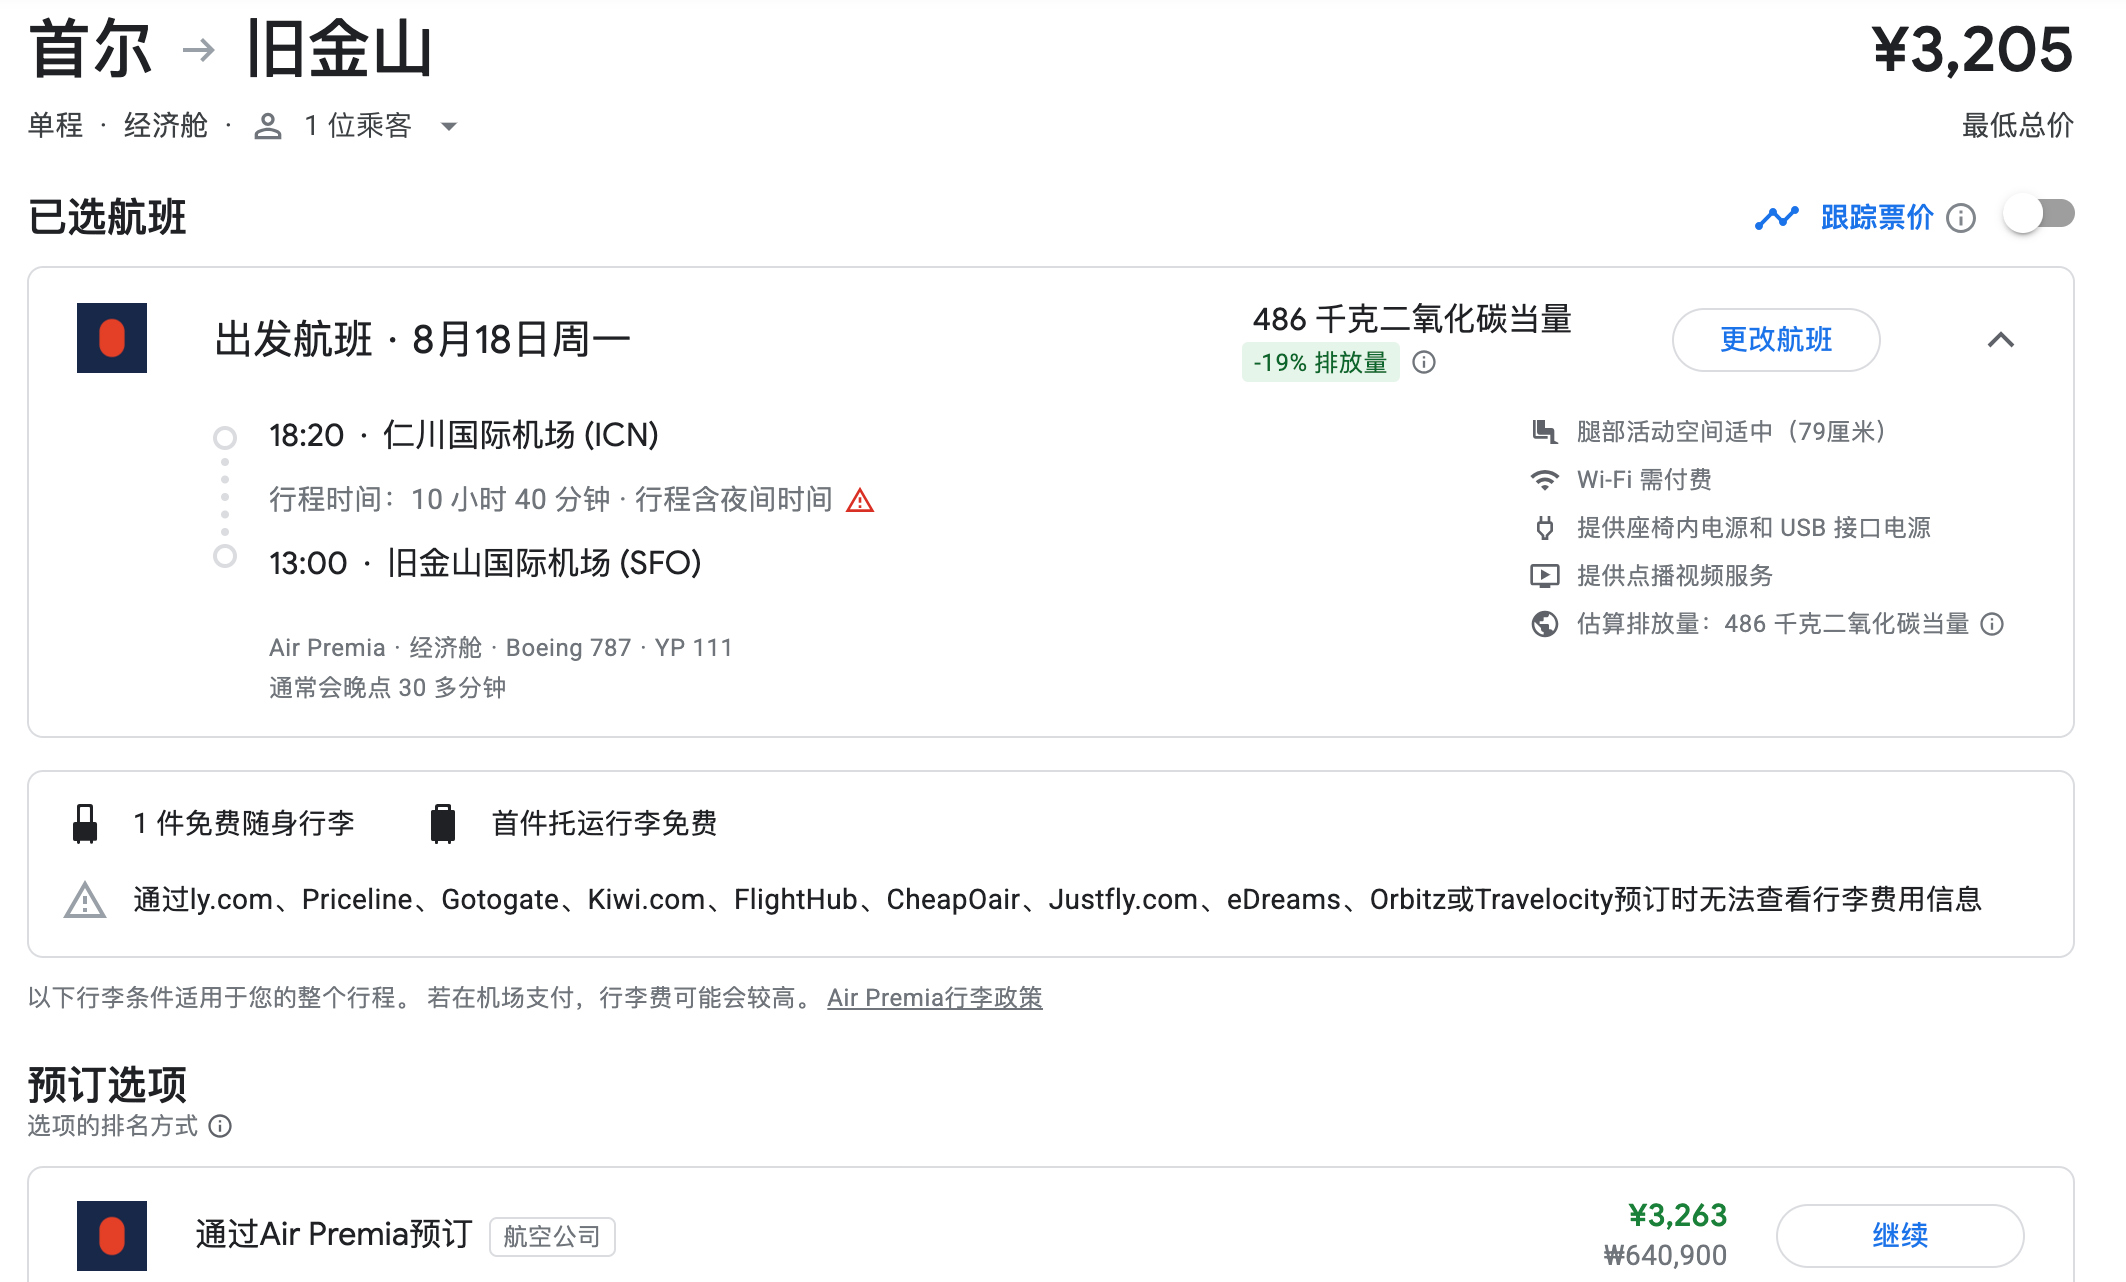Open passenger count dropdown arrow
The image size is (2126, 1282).
point(449,126)
